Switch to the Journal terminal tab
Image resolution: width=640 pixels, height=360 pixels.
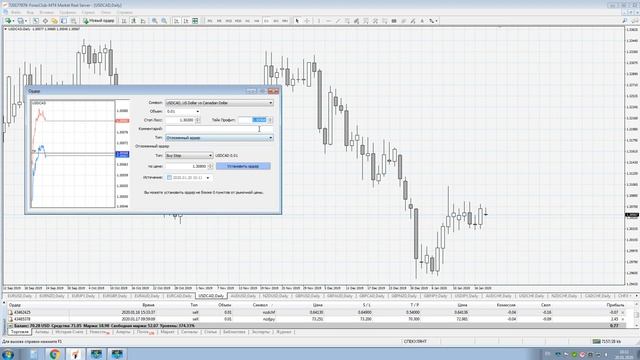pyautogui.click(x=284, y=332)
